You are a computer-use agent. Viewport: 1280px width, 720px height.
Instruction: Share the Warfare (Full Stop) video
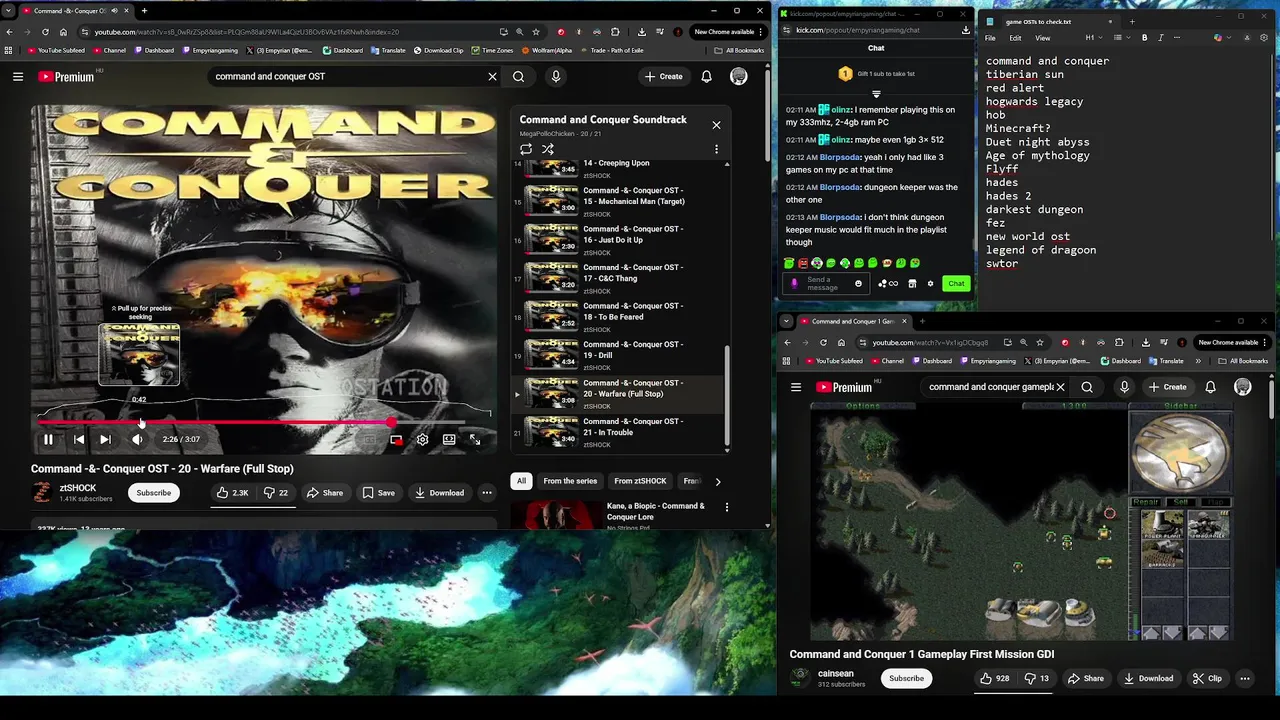pyautogui.click(x=325, y=493)
